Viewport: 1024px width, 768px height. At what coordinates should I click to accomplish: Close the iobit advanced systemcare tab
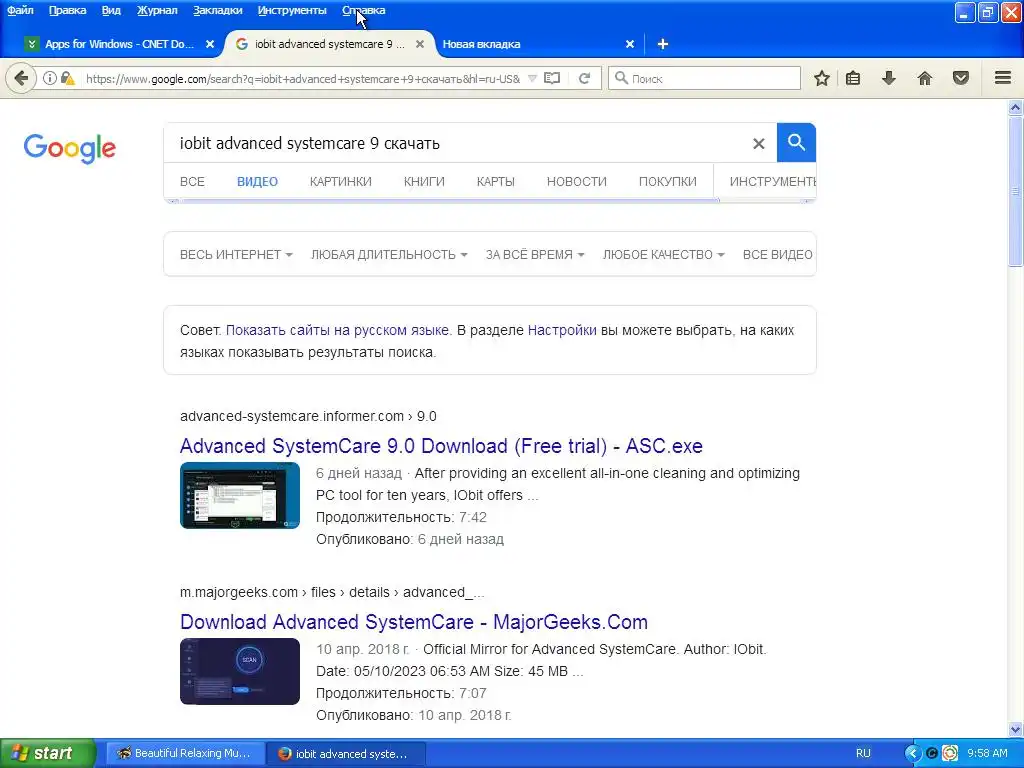420,44
